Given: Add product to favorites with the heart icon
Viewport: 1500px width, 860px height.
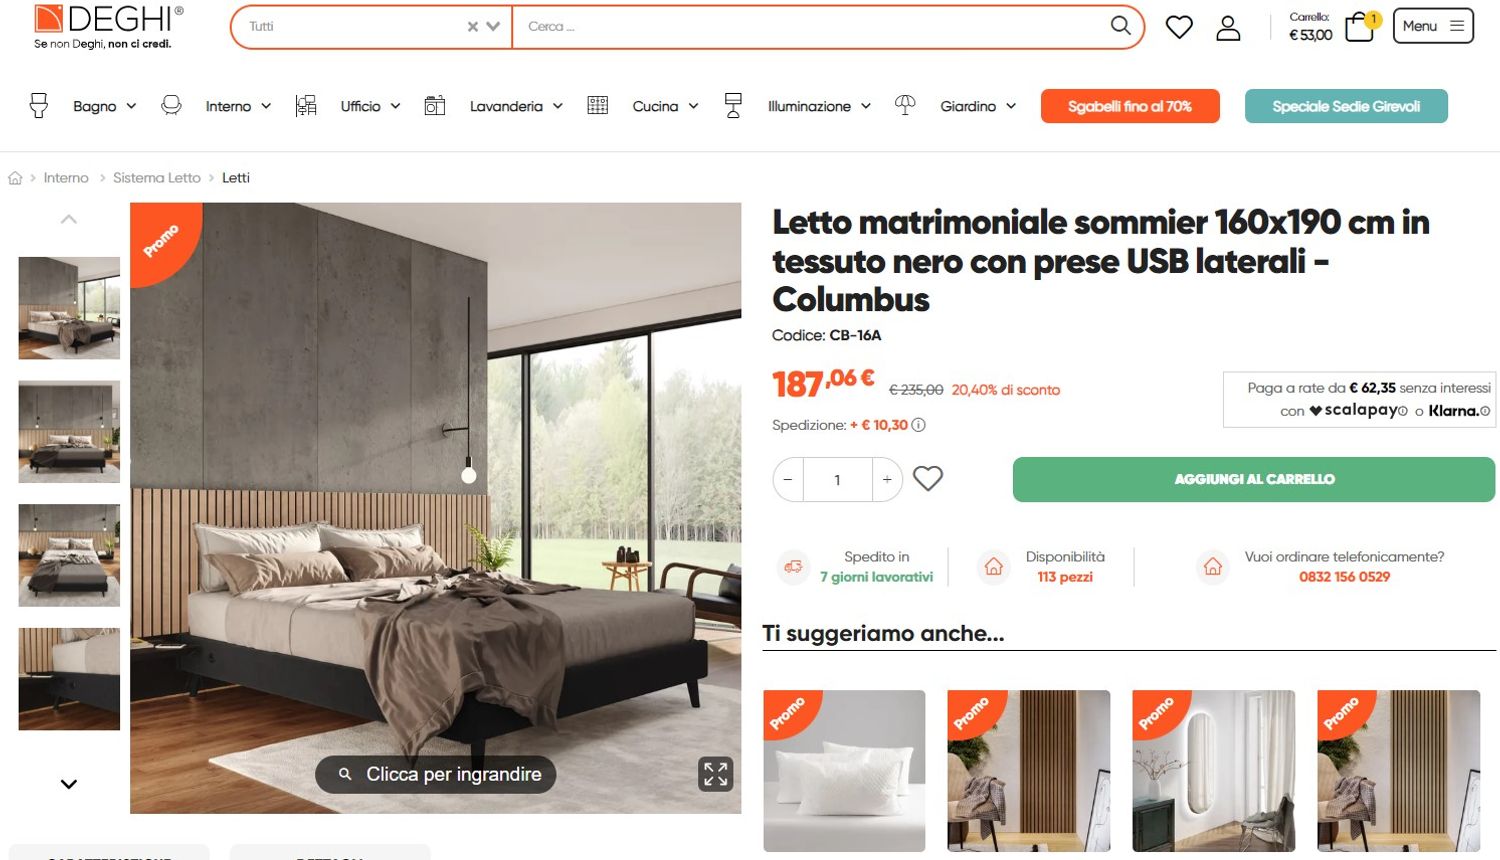Looking at the screenshot, I should [928, 479].
